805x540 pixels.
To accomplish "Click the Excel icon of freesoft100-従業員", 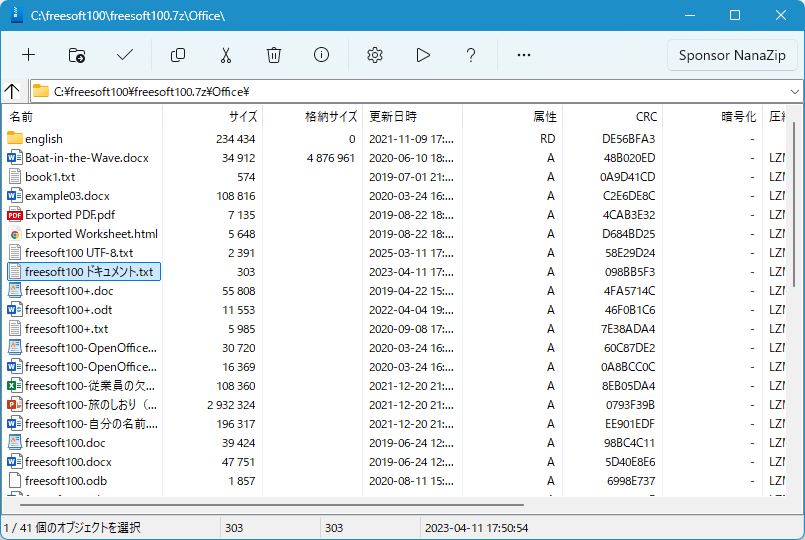I will (x=15, y=386).
